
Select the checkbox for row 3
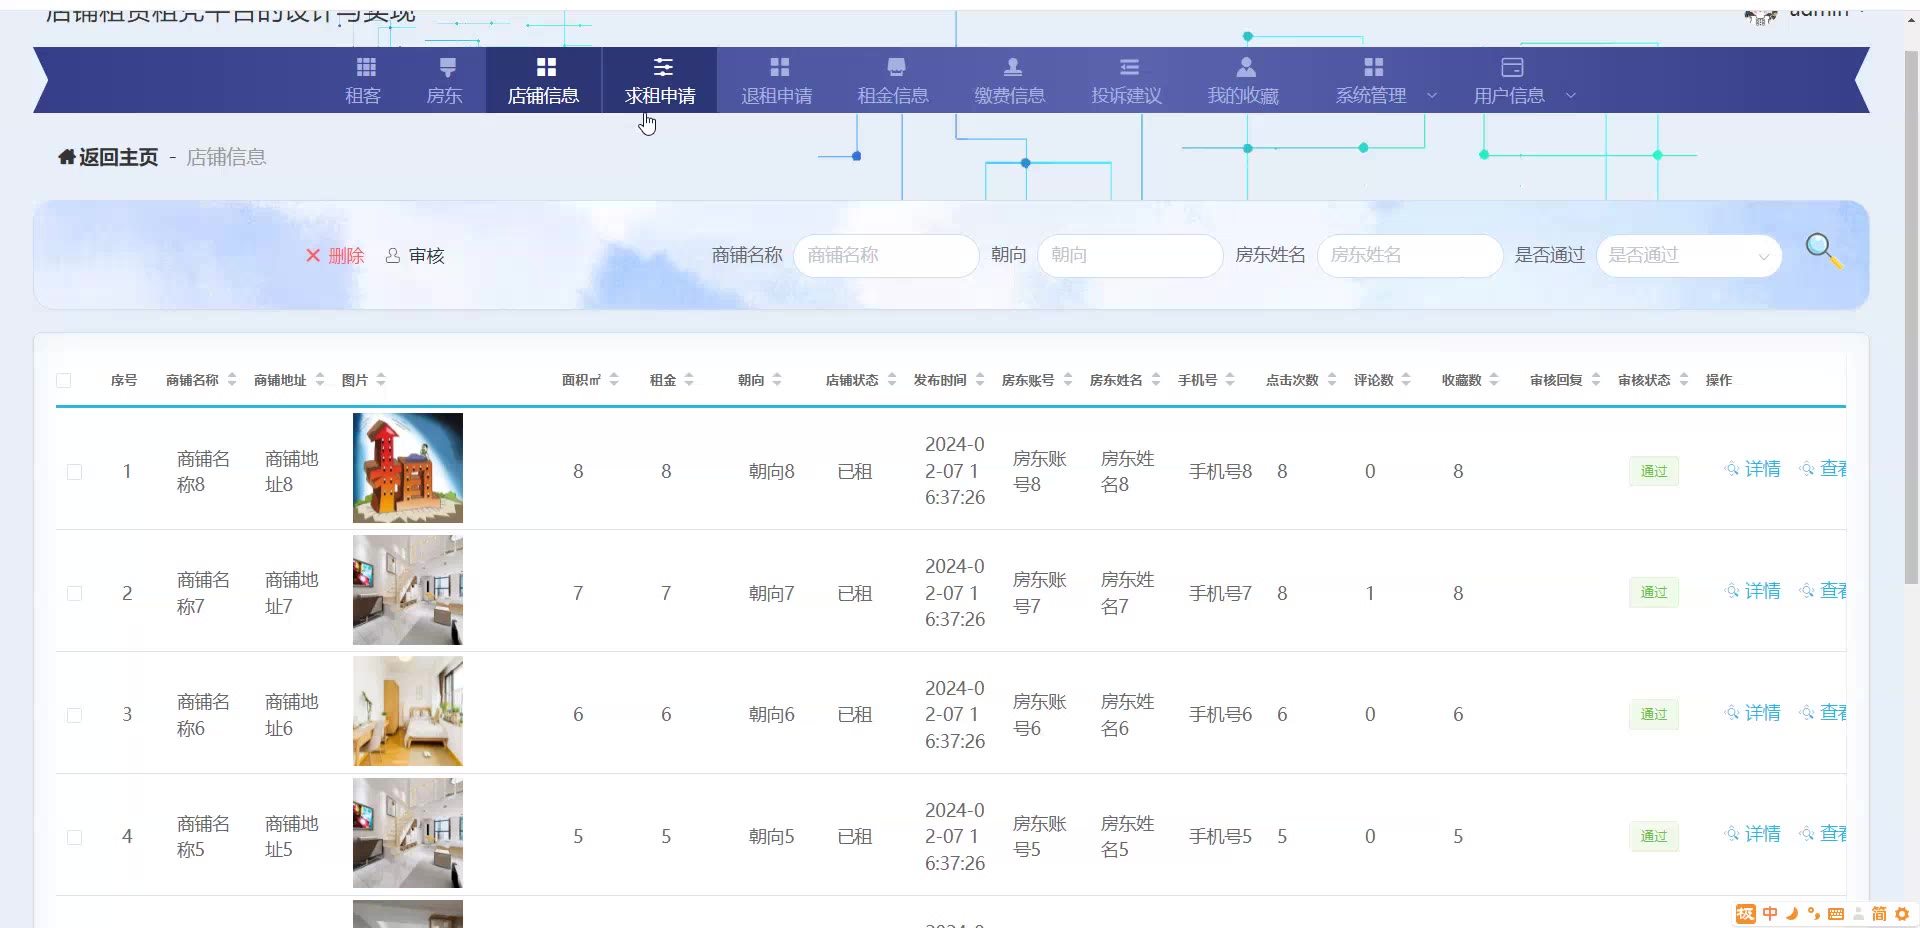(x=75, y=715)
